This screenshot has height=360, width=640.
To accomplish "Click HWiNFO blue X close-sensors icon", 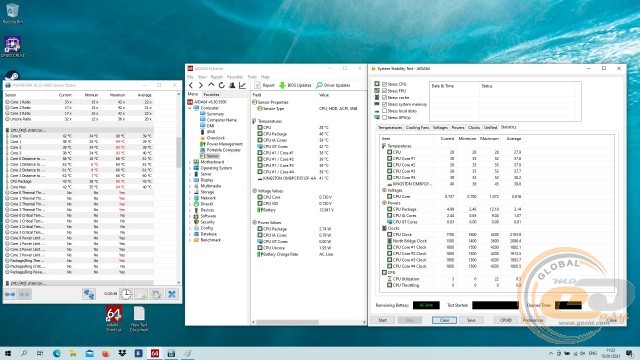I will click(x=172, y=294).
